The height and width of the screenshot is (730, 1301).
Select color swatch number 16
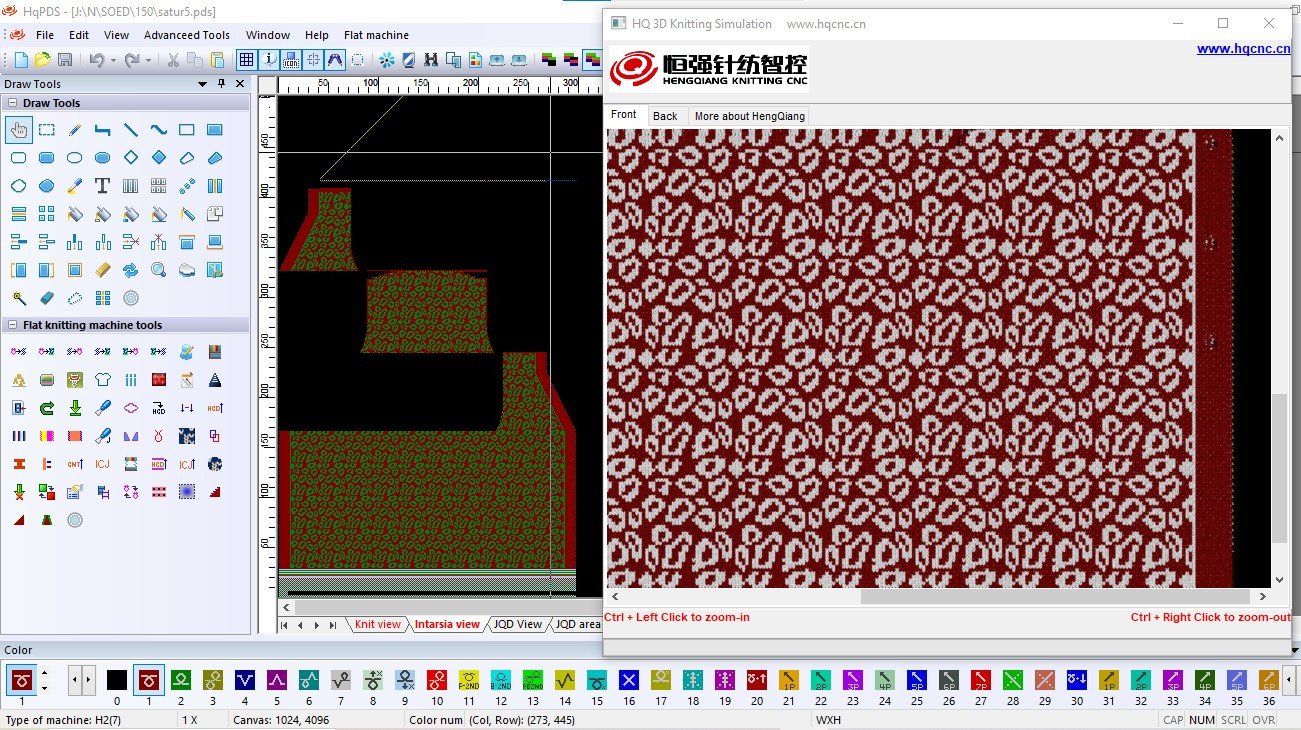628,680
